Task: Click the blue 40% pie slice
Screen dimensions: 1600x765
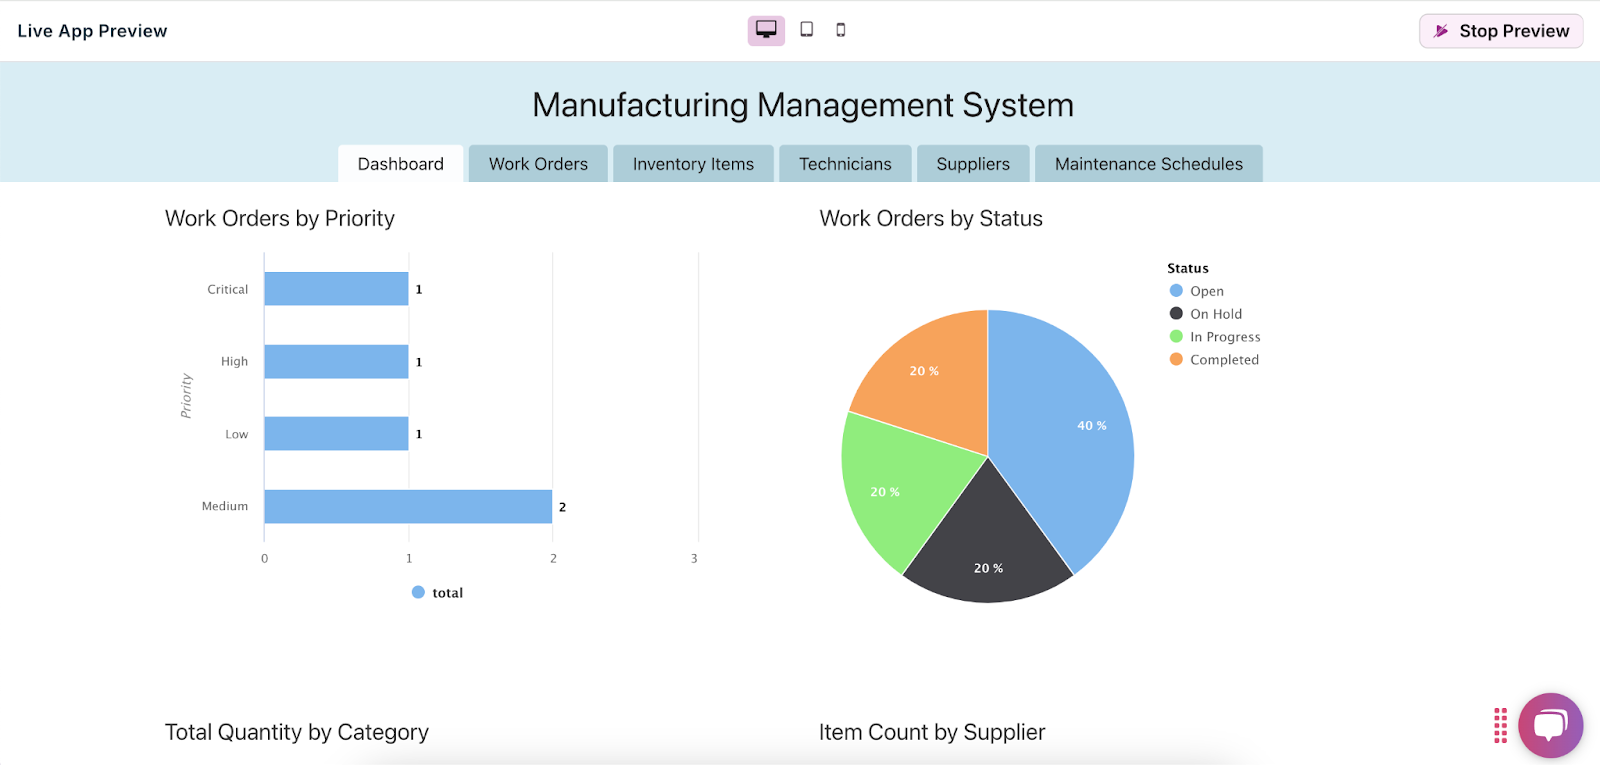Action: pyautogui.click(x=1070, y=430)
